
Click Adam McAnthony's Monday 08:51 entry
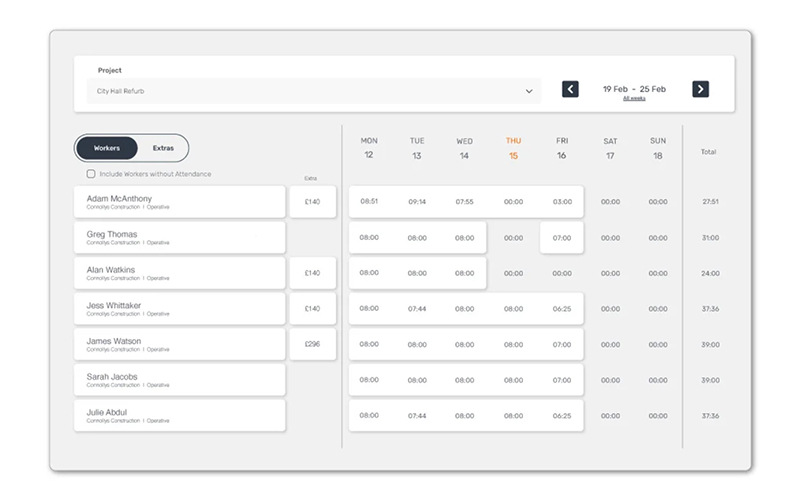point(369,202)
